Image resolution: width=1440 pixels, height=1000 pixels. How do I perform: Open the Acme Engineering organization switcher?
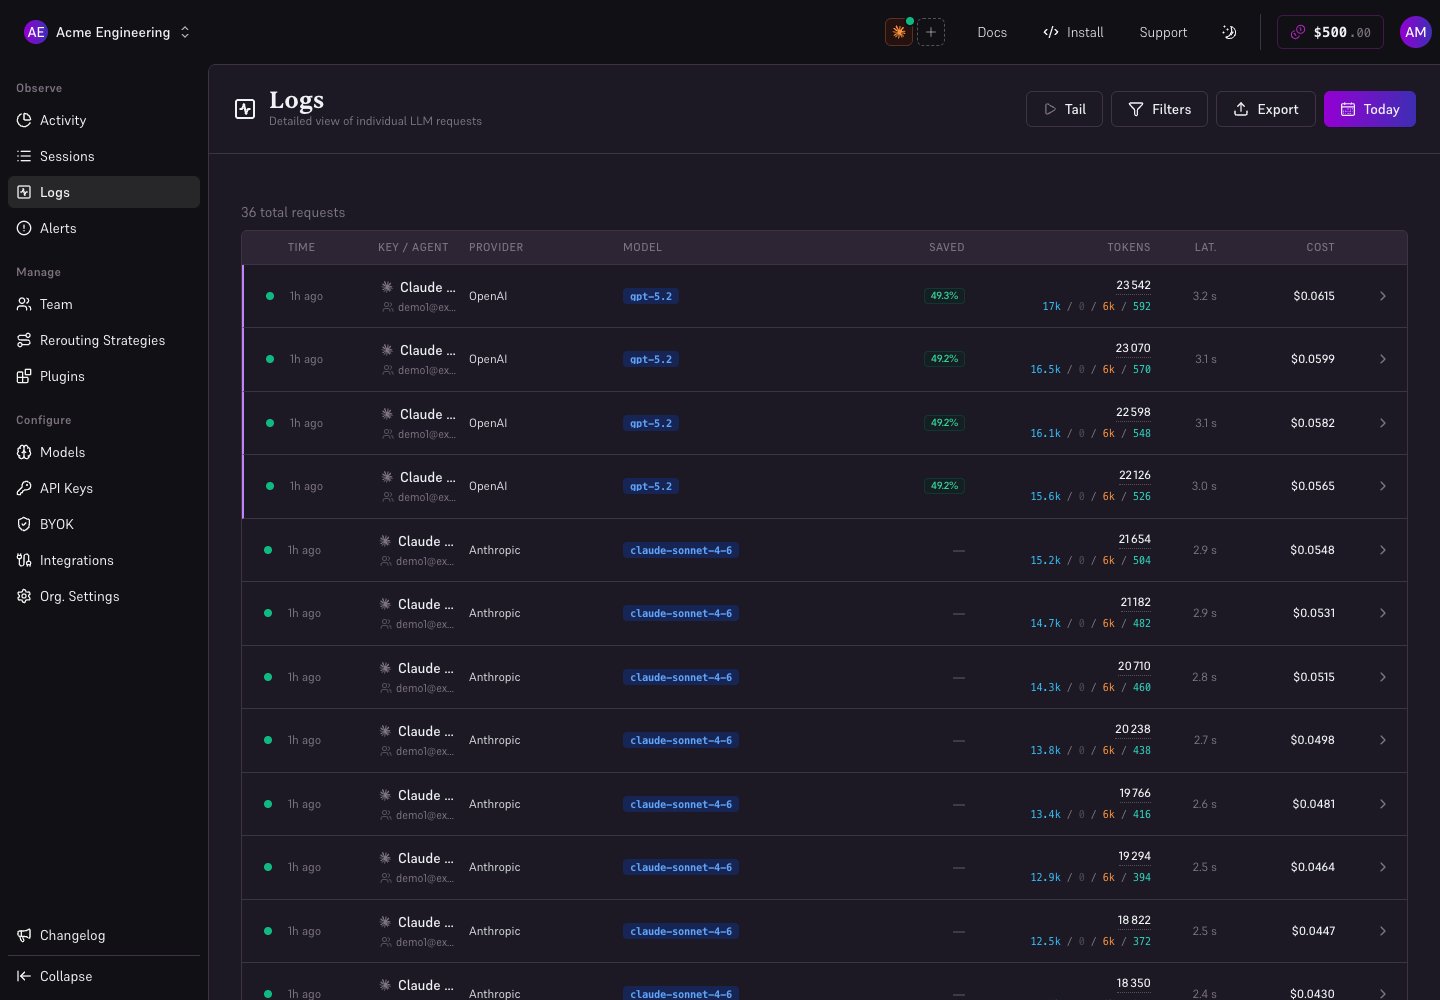point(106,32)
